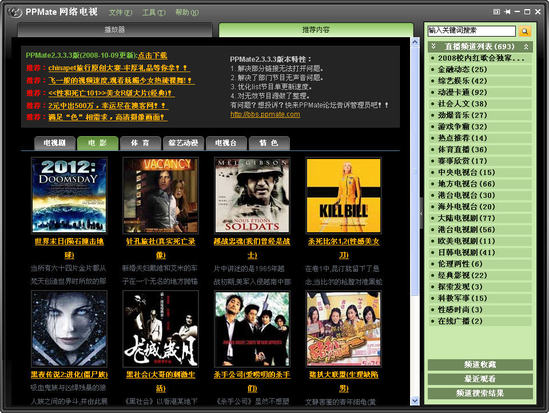Viewport: 549px width, 413px height.
Task: Select the 电视剧 category tab
Action: click(x=55, y=143)
